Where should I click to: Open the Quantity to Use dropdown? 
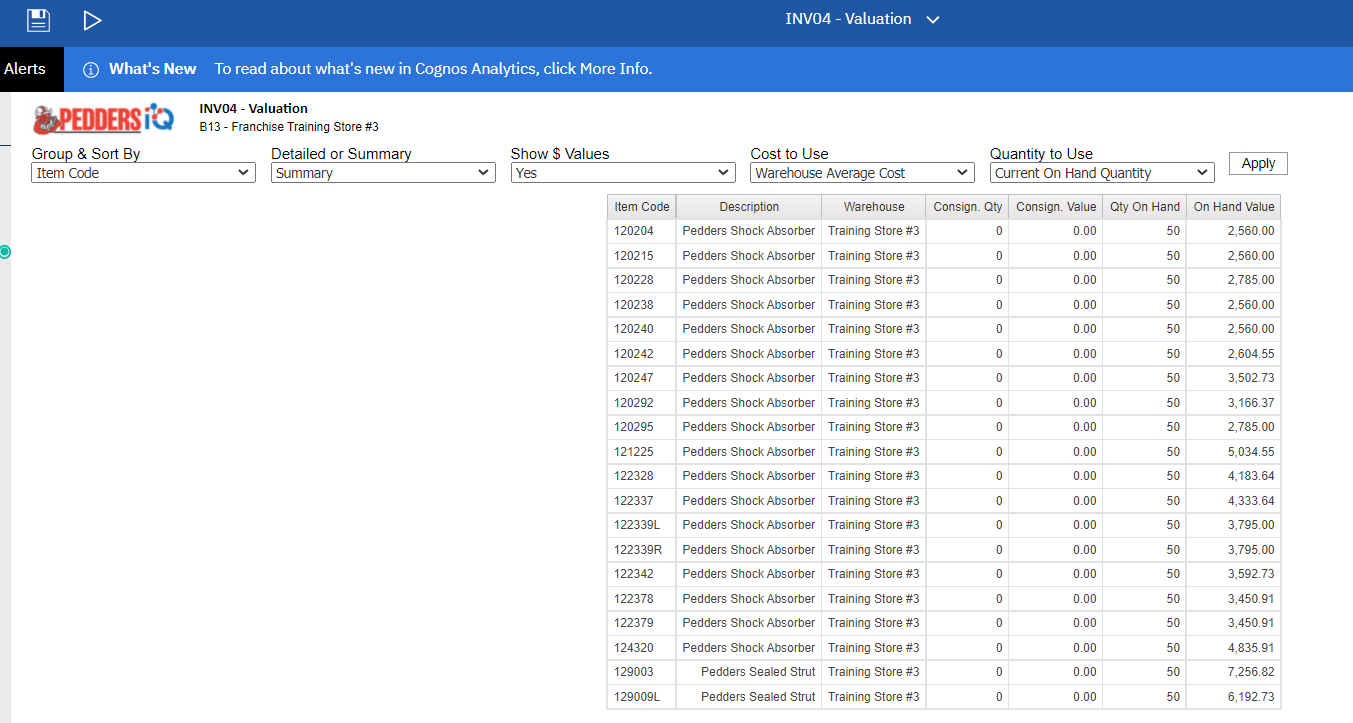point(1102,173)
